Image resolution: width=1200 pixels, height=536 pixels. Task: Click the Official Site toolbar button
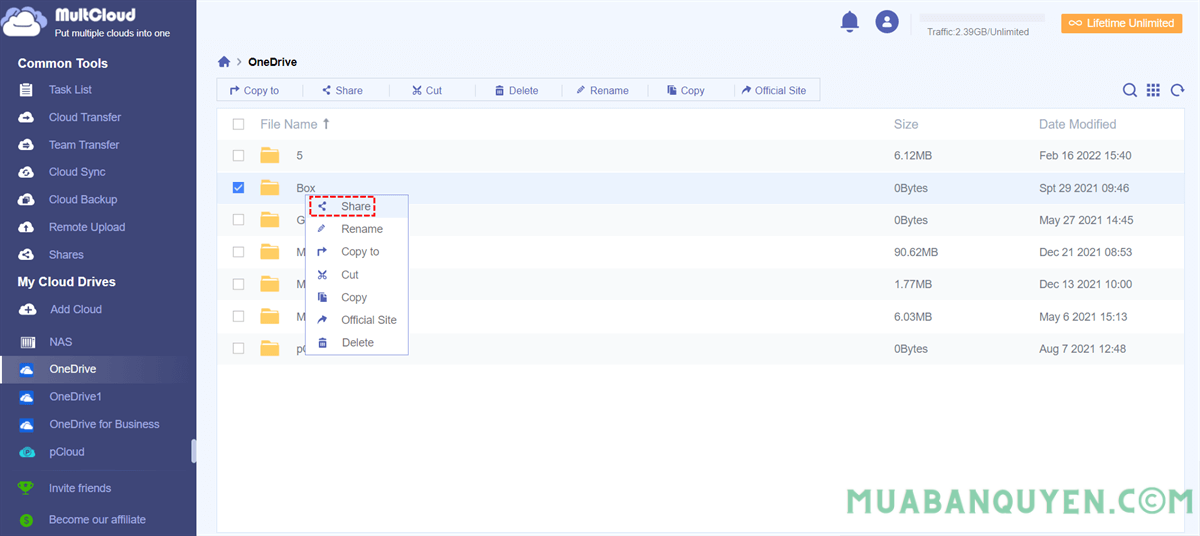point(774,90)
